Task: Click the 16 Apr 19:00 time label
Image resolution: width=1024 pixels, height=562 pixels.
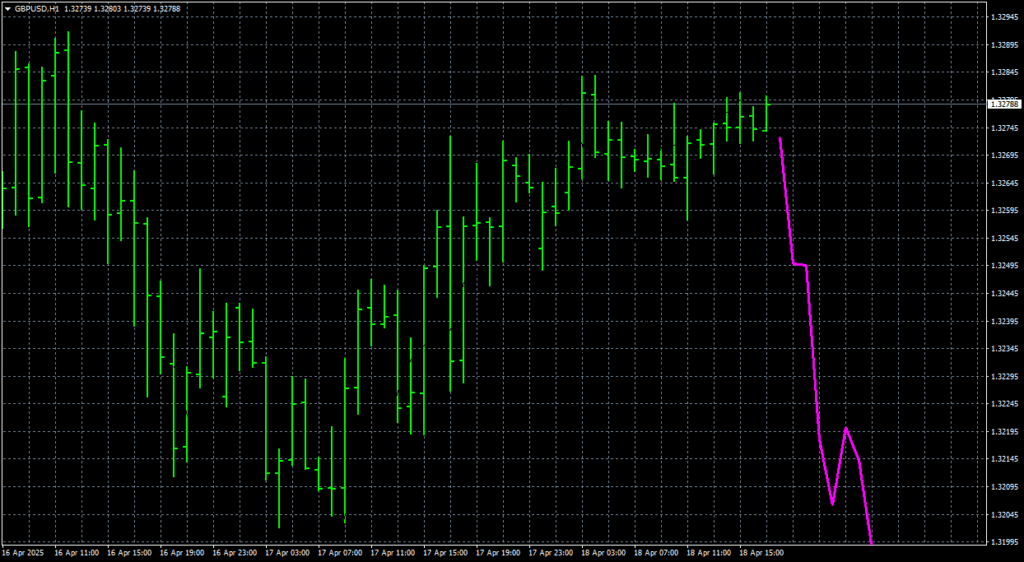Action: pyautogui.click(x=182, y=553)
